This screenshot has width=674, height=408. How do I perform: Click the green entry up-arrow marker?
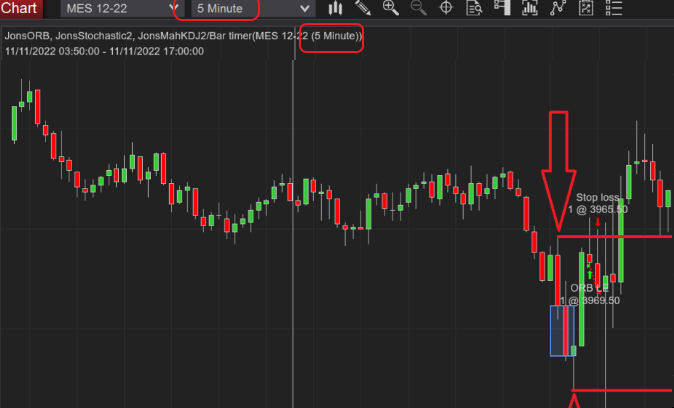point(590,273)
